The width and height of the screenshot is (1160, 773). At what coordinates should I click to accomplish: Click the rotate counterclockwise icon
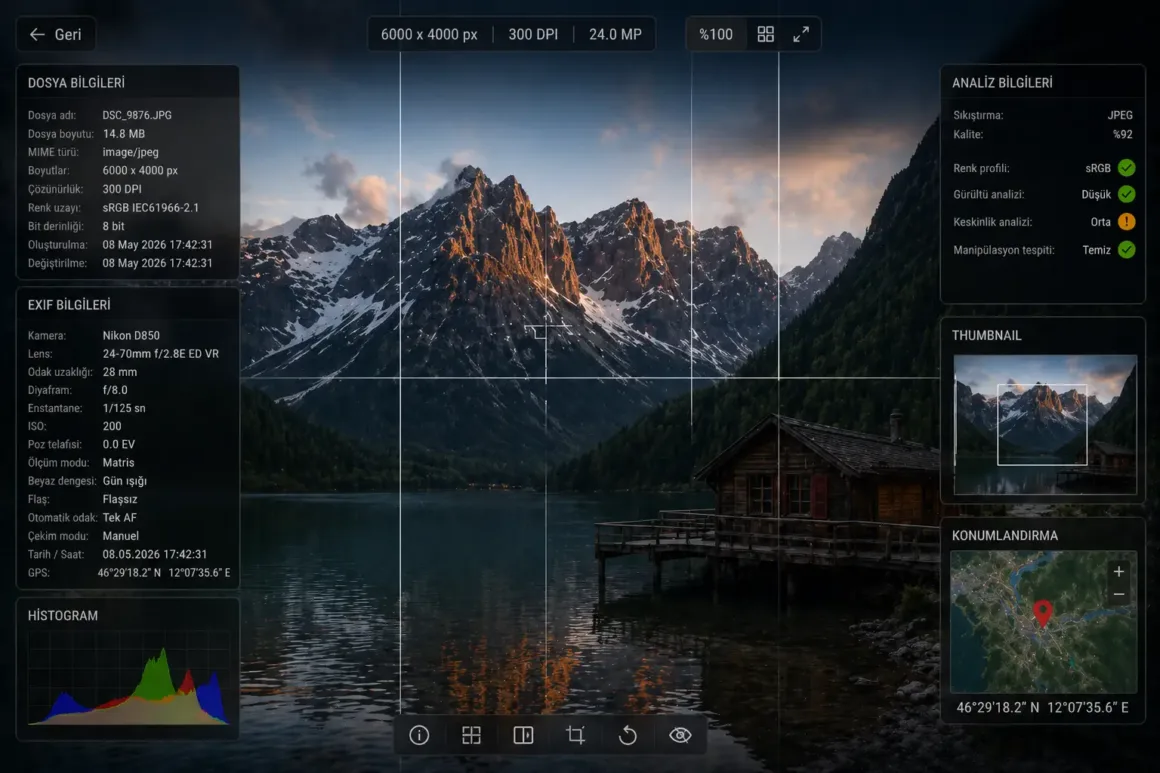pyautogui.click(x=628, y=735)
